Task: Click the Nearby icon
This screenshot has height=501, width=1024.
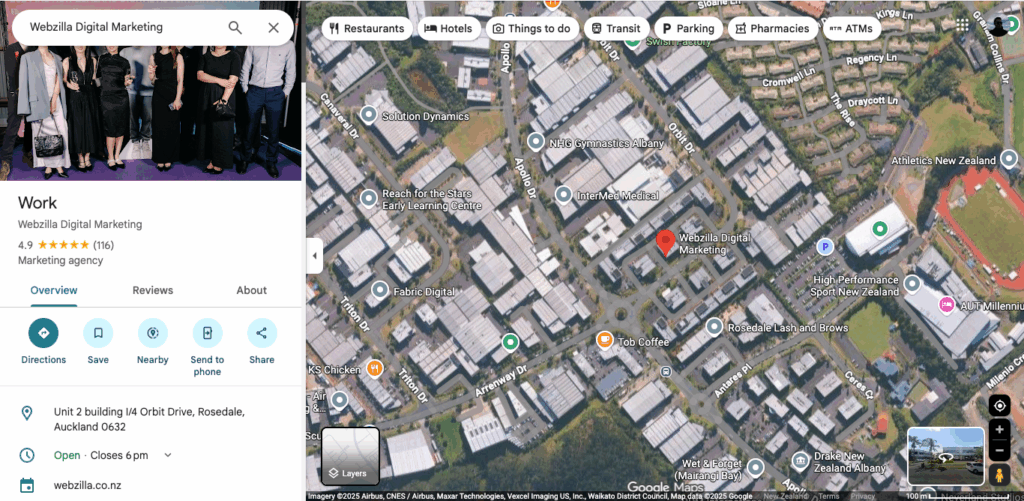Action: coord(153,333)
